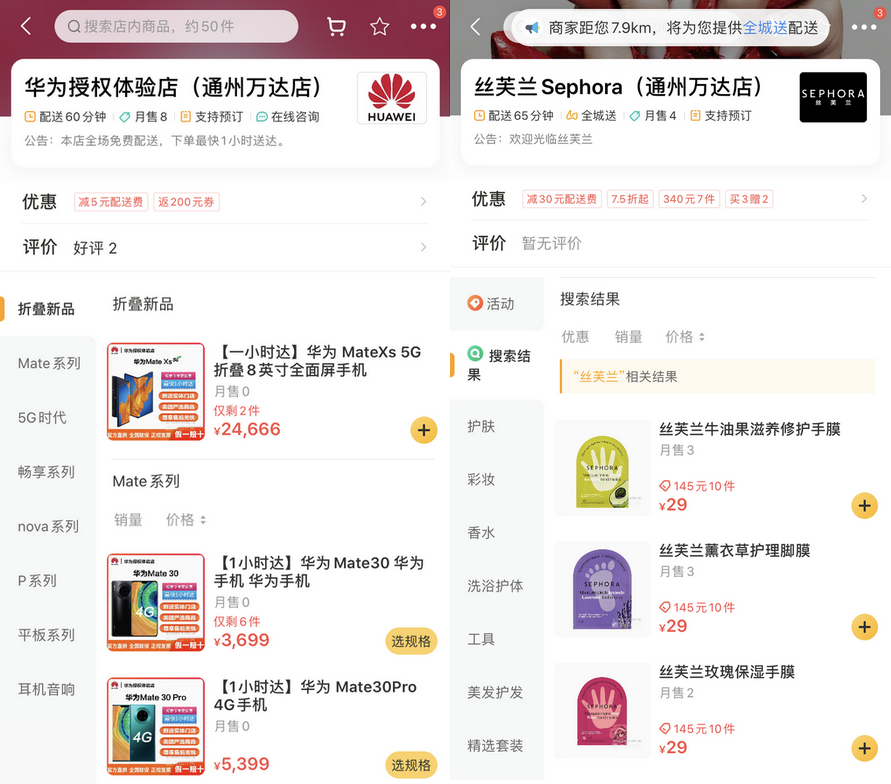Image resolution: width=891 pixels, height=784 pixels.
Task: Choose specs for Mate30Pro 4G via 选规格
Action: coord(411,765)
